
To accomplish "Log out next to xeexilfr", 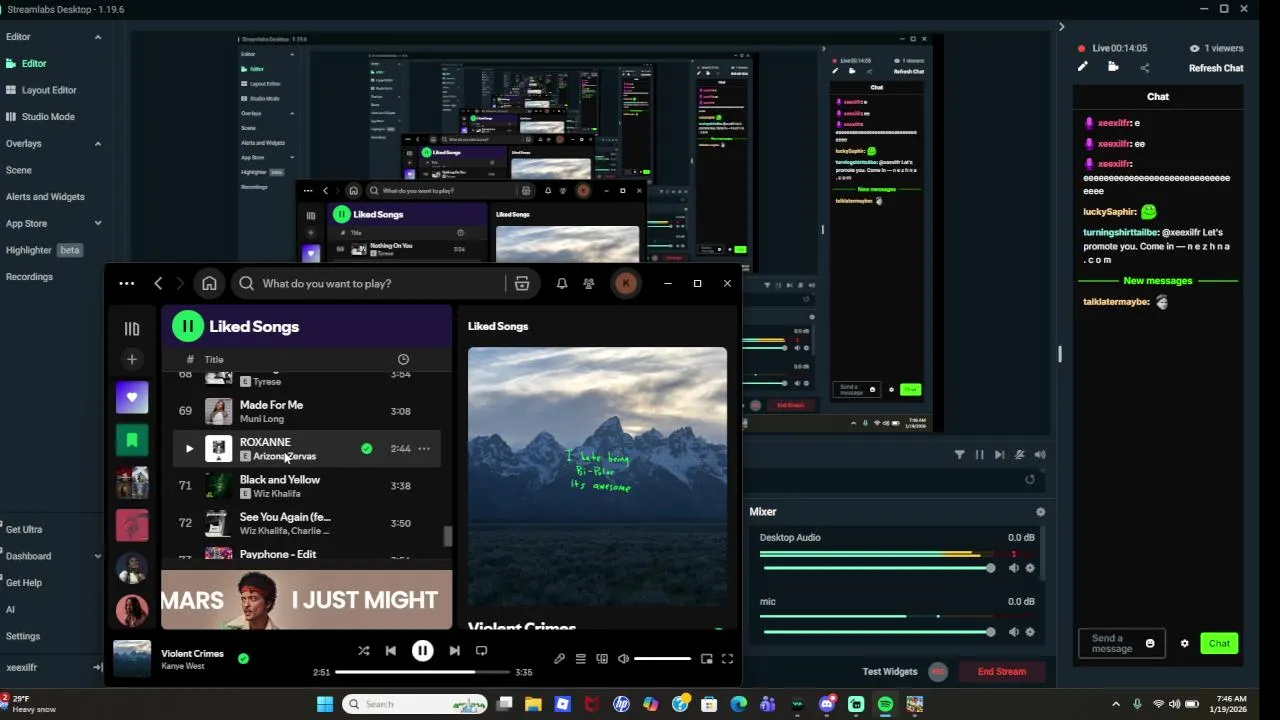I will (98, 668).
